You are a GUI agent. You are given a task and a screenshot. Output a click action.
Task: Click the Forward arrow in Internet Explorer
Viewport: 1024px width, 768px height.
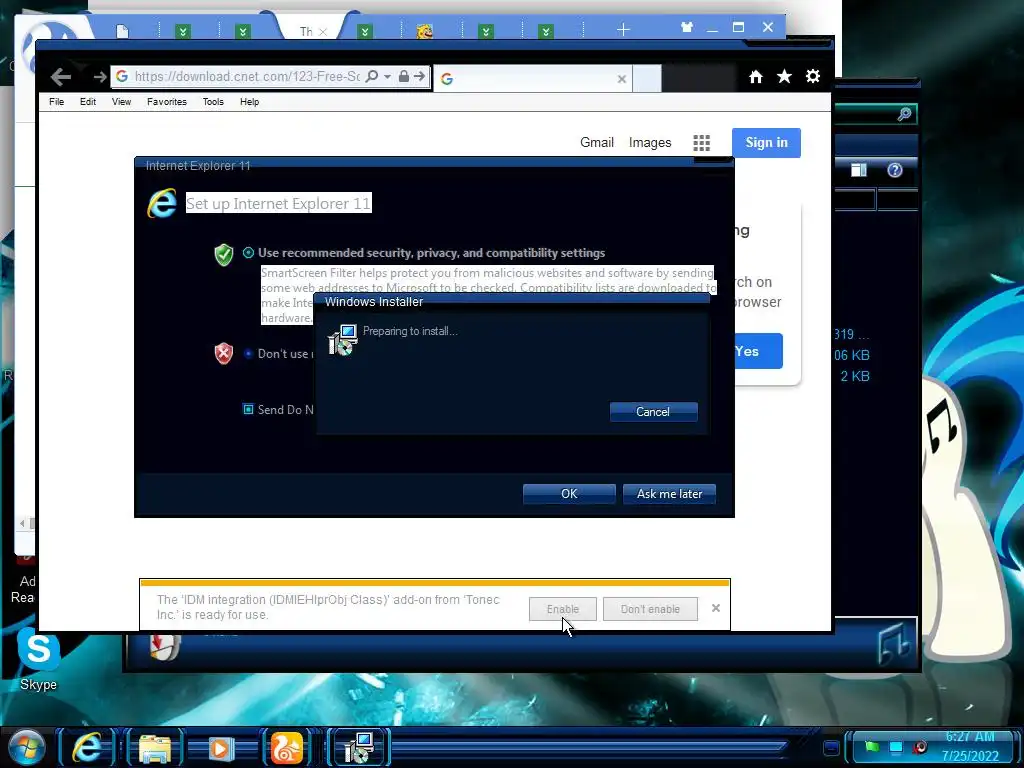tap(99, 77)
